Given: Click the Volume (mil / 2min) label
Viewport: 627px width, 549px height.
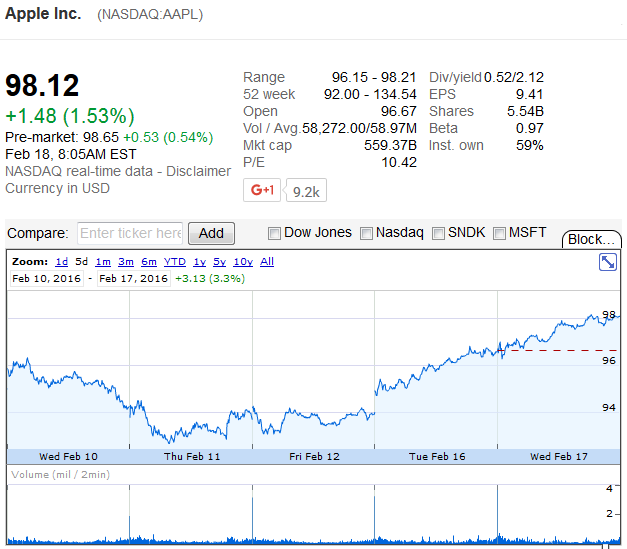Looking at the screenshot, I should pyautogui.click(x=60, y=475).
